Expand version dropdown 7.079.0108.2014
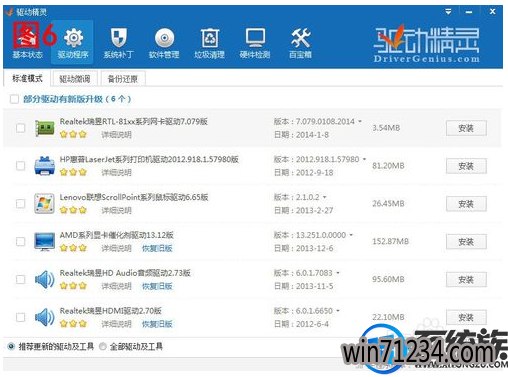 coord(360,122)
